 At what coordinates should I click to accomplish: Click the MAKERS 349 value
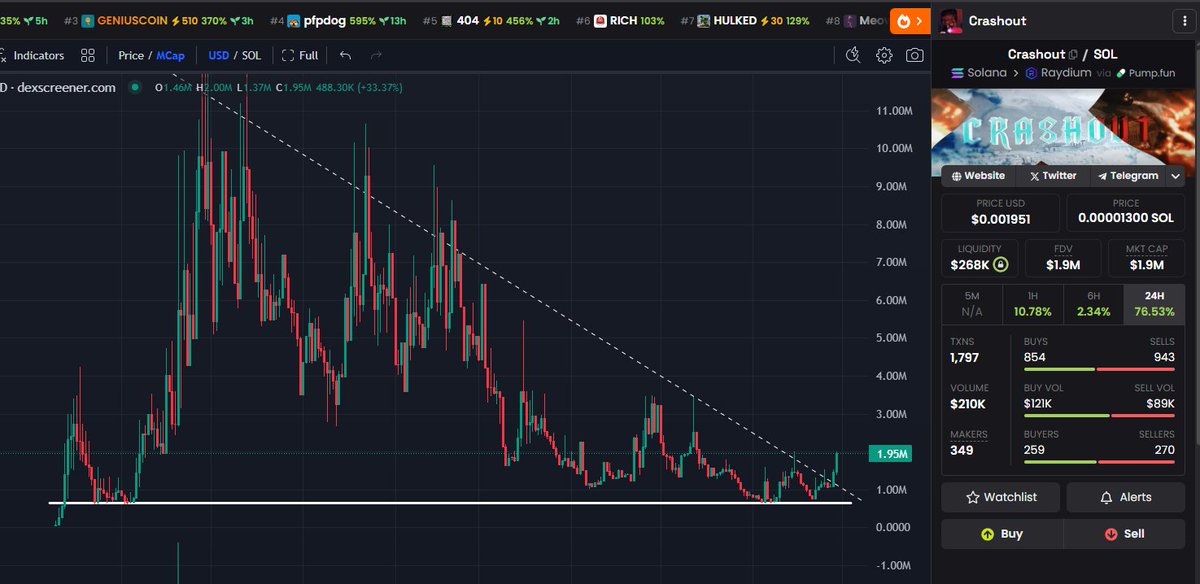[x=961, y=451]
